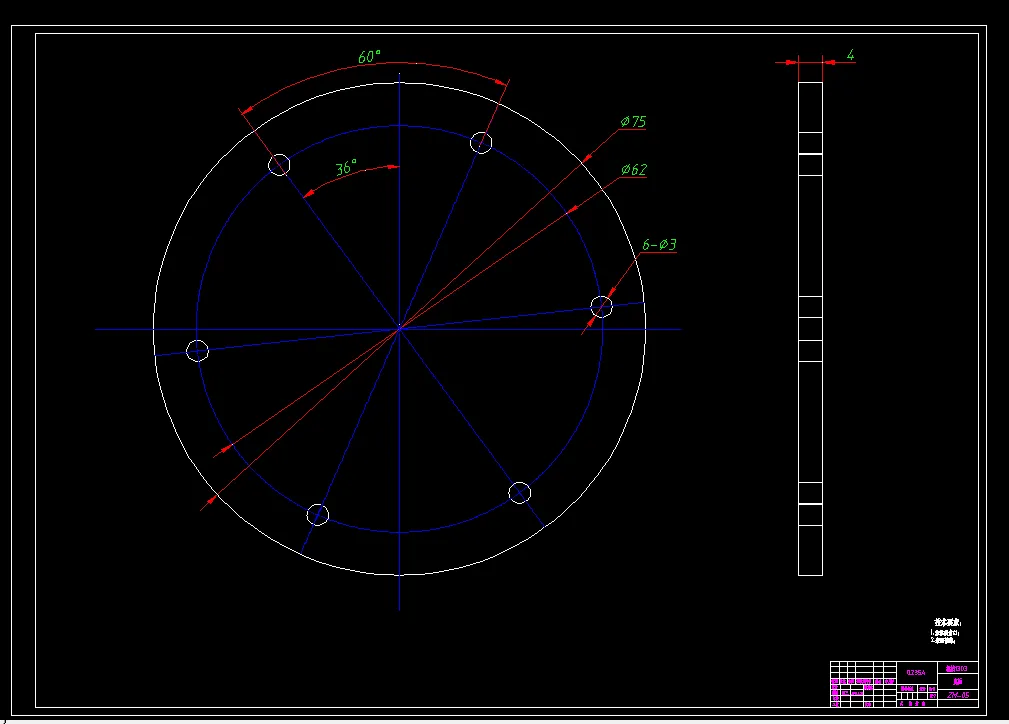Image resolution: width=1009 pixels, height=724 pixels.
Task: Pick the 6-Ø3 hole callout text
Action: click(660, 245)
